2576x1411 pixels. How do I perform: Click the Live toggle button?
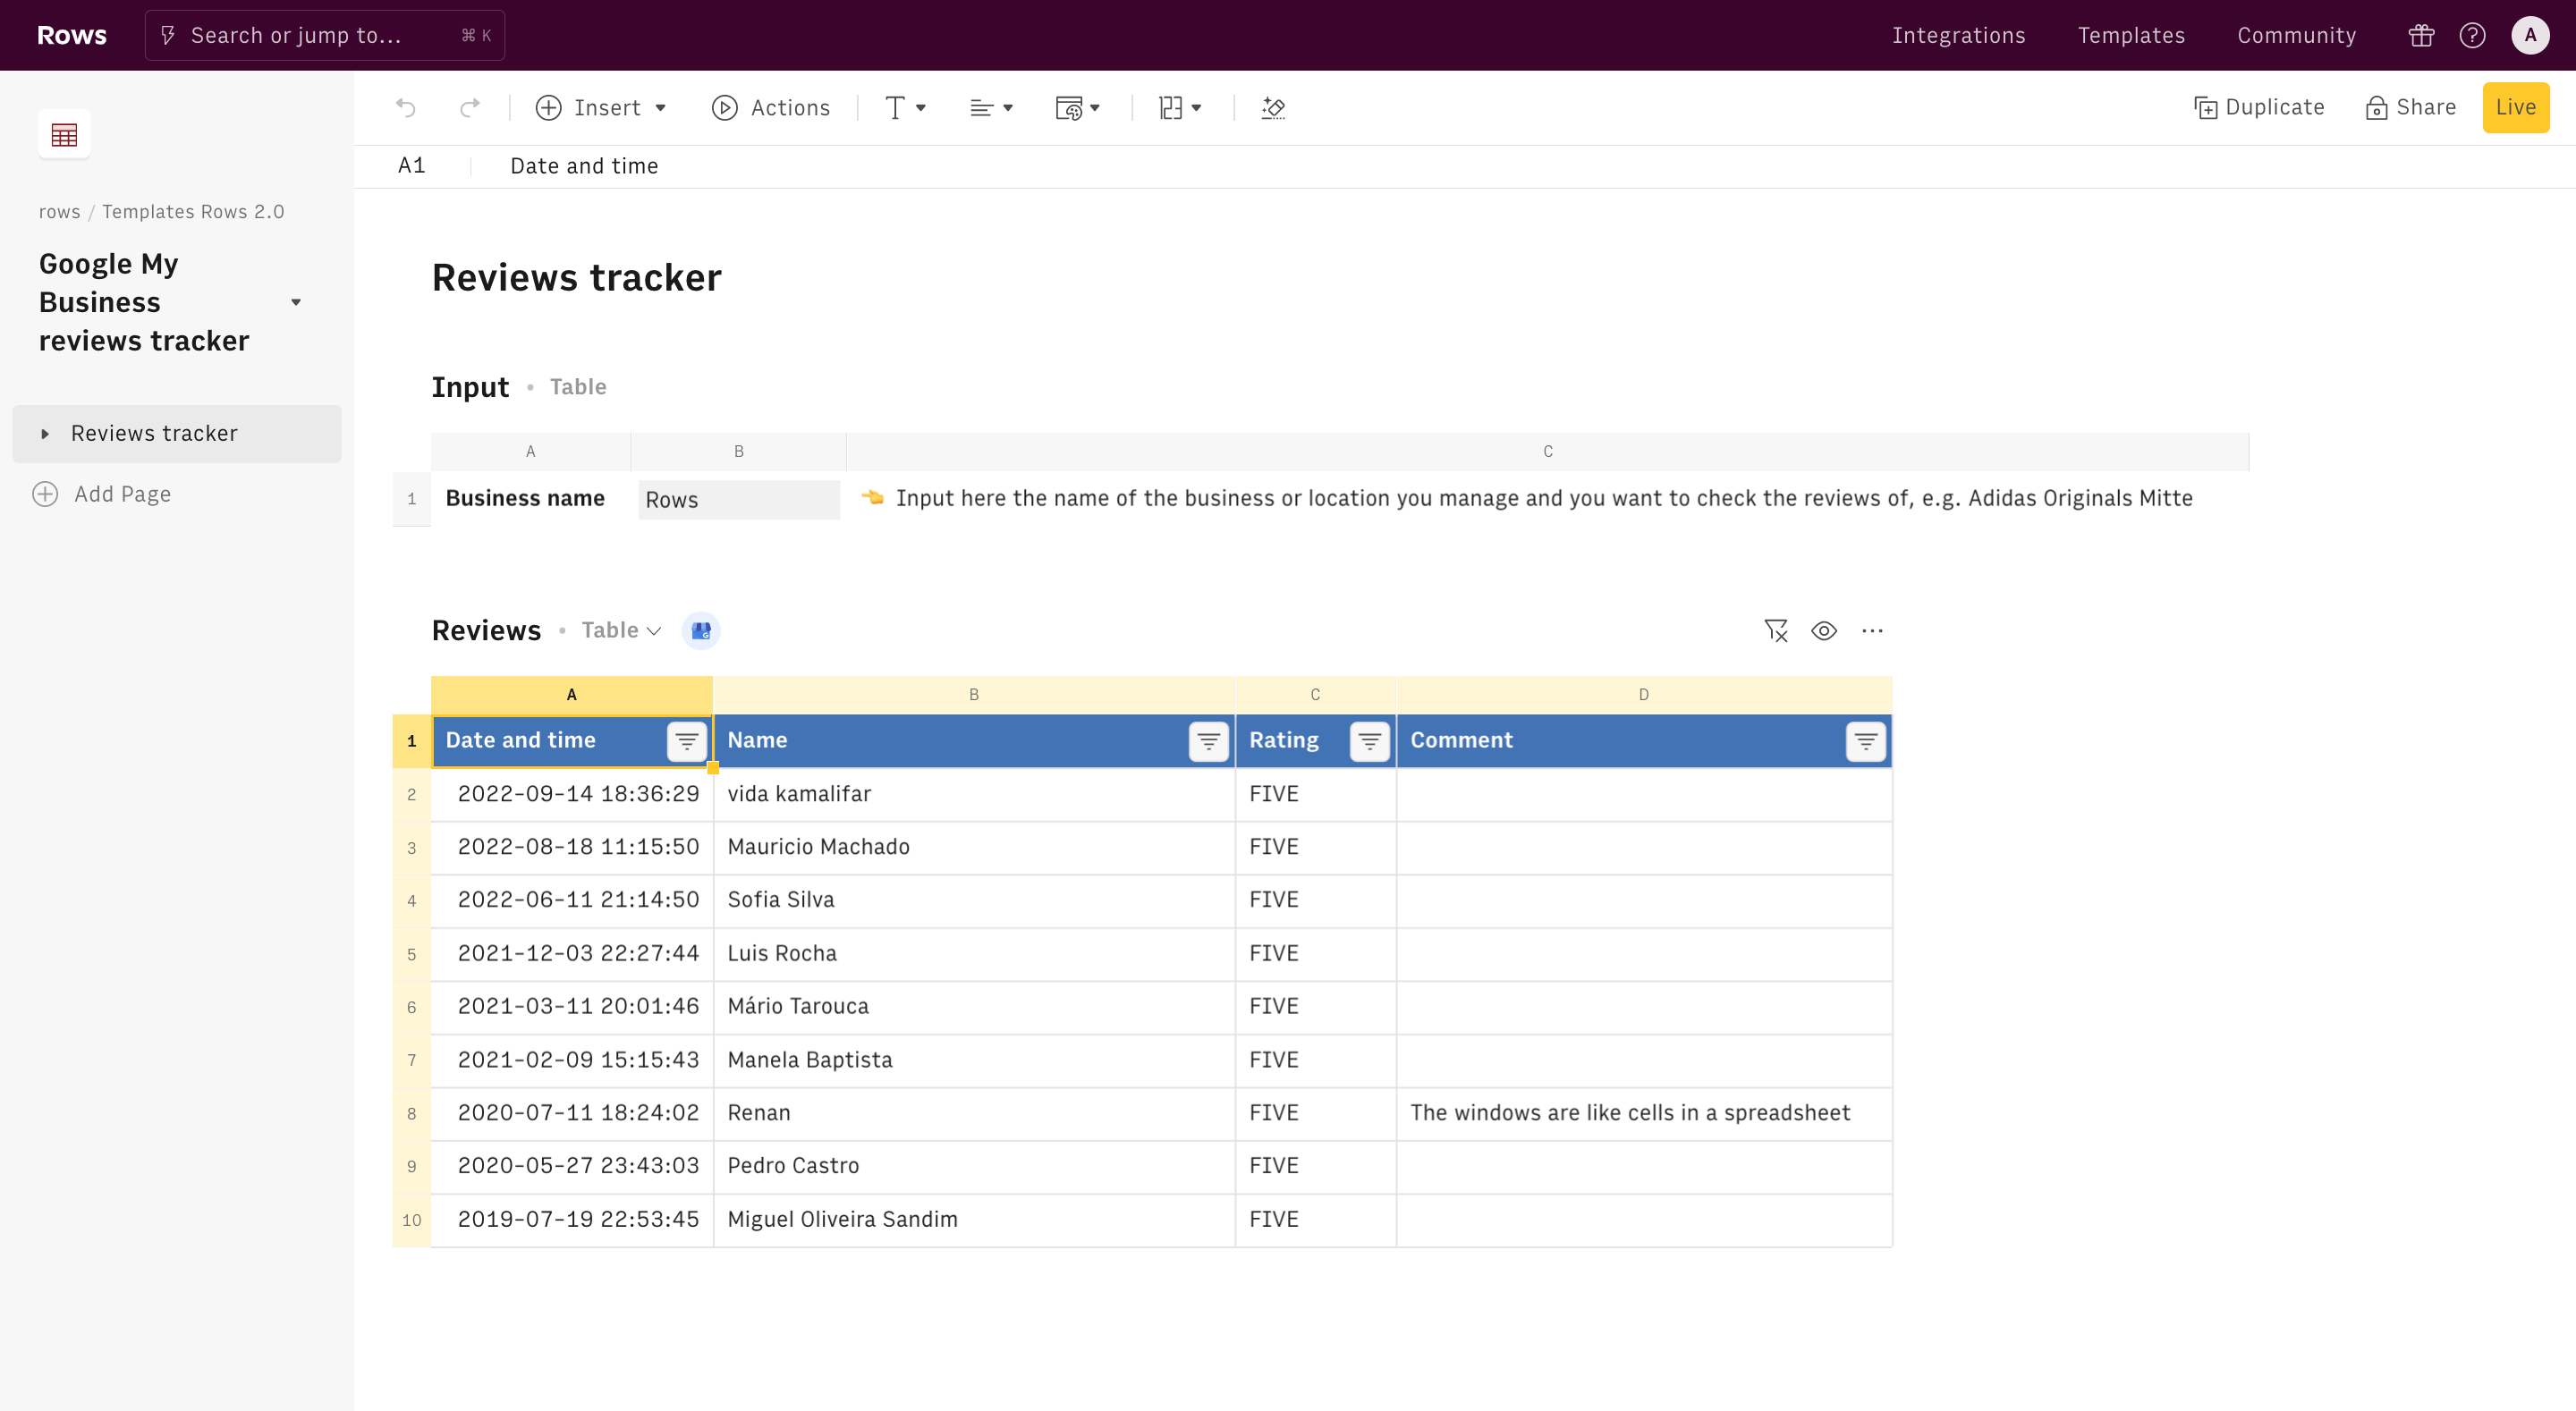click(2515, 107)
